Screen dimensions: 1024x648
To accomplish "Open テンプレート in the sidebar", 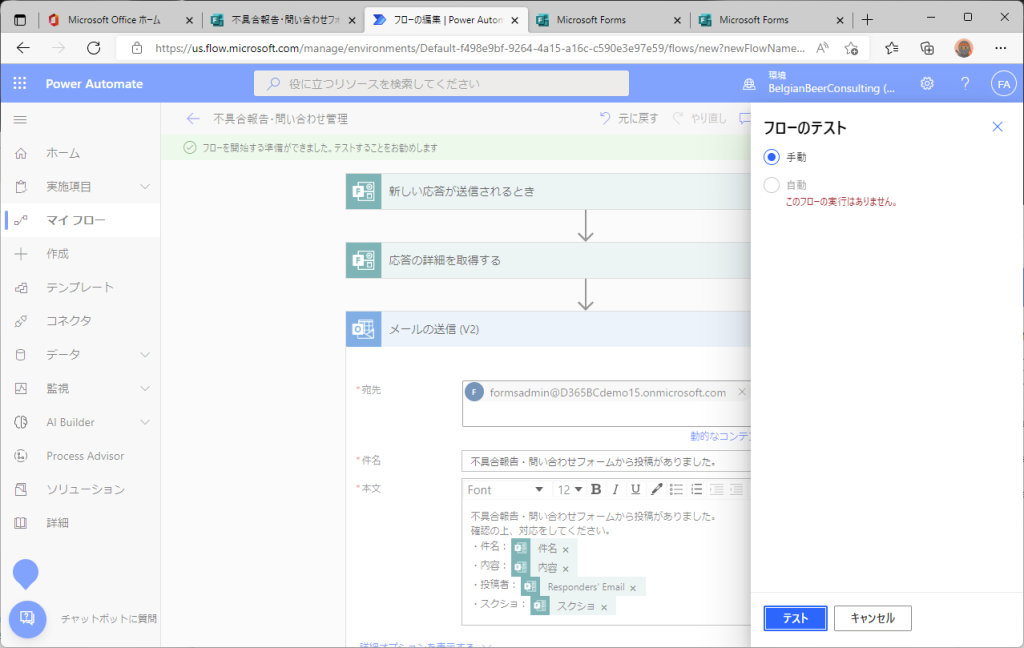I will (80, 287).
